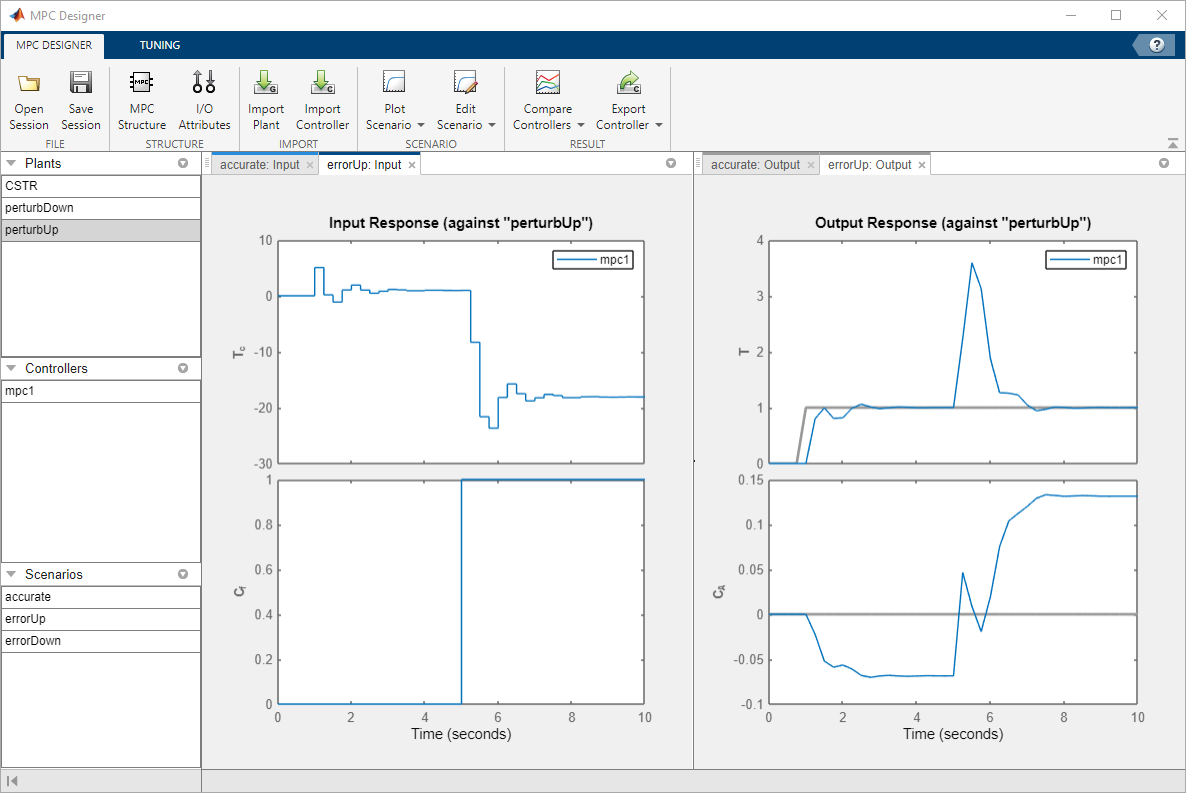Image resolution: width=1186 pixels, height=793 pixels.
Task: Click the Import Plant icon
Action: 266,82
